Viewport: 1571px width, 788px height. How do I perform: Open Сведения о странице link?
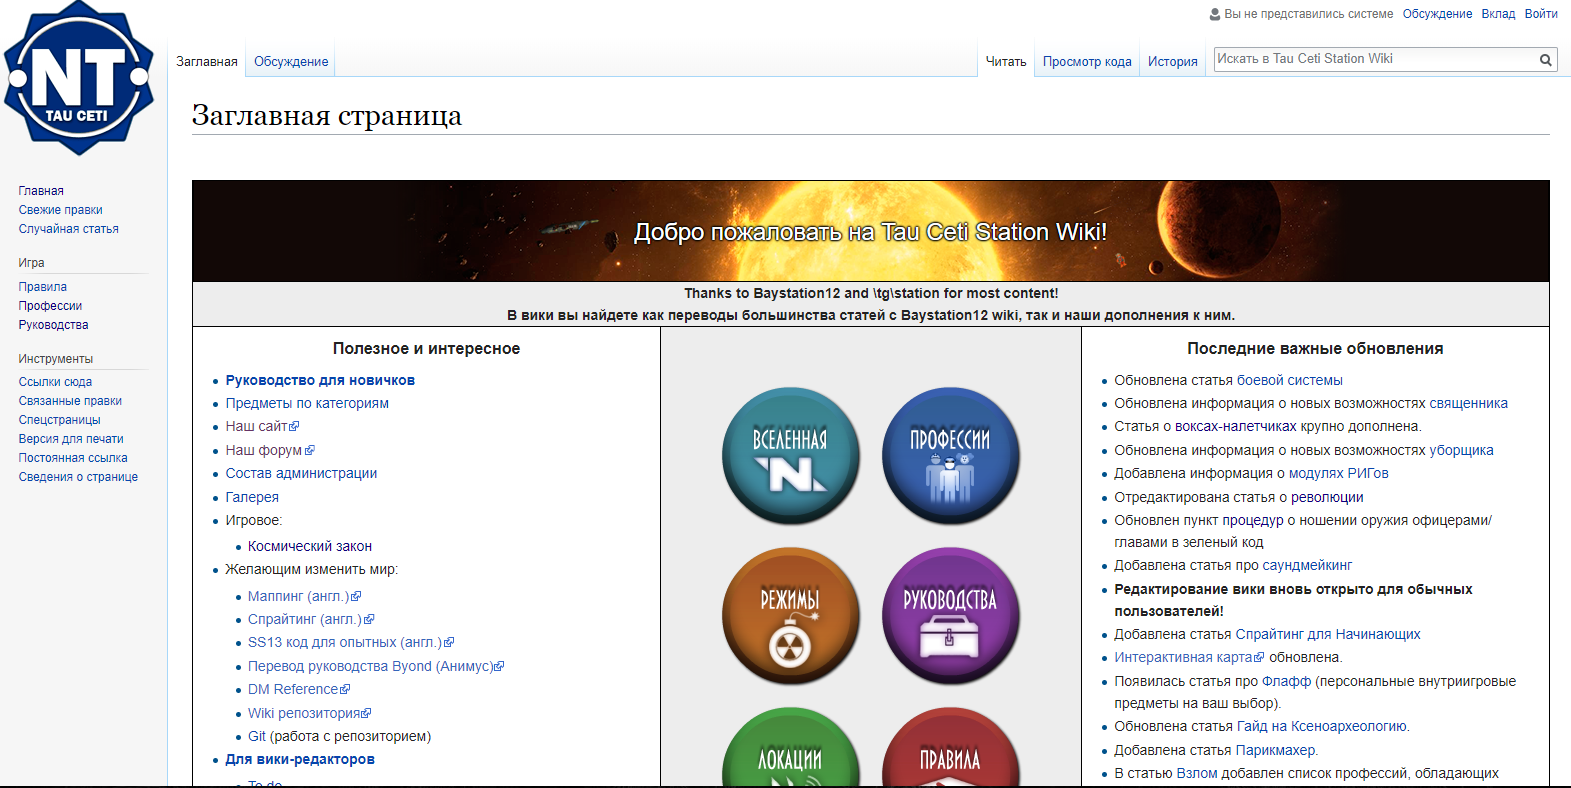78,477
